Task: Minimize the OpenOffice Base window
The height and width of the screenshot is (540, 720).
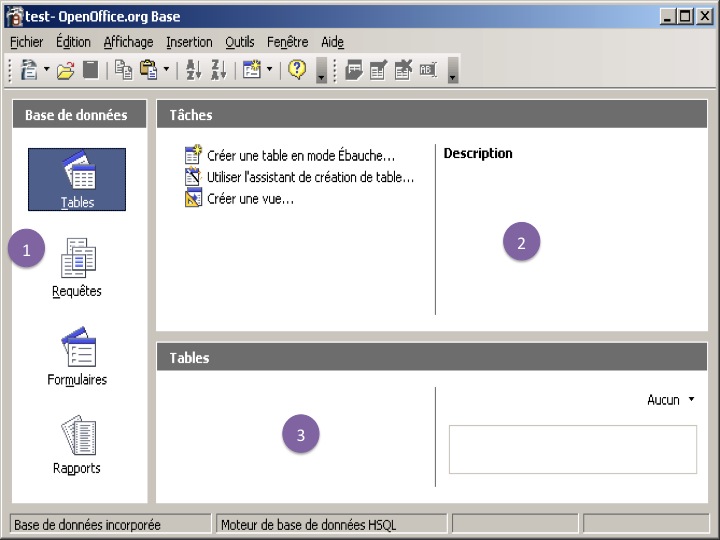Action: [667, 17]
